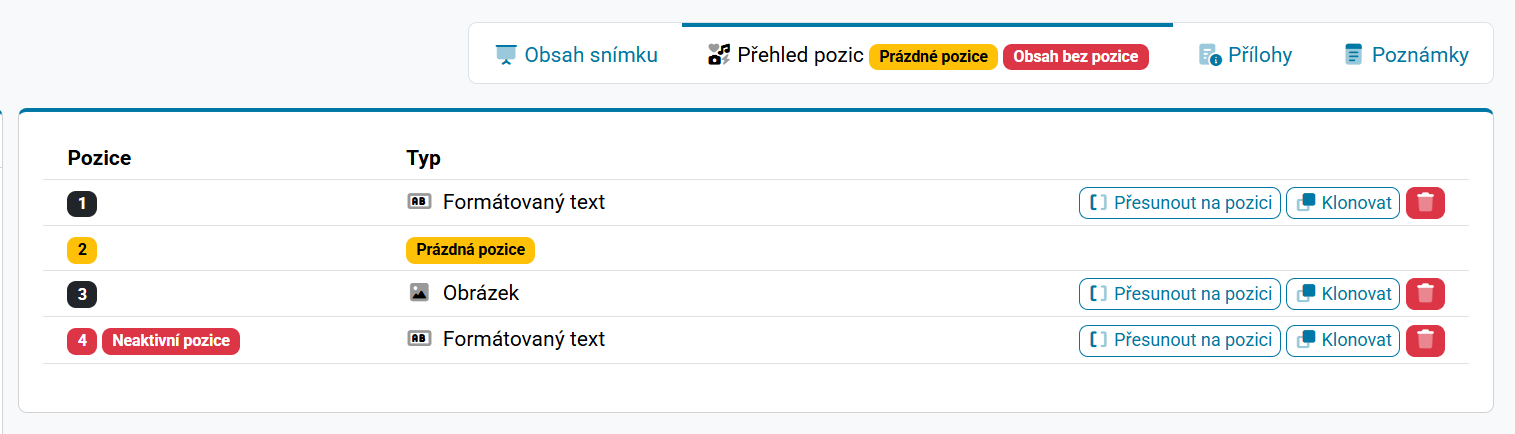This screenshot has width=1515, height=434.
Task: Move the position 3 Obrázek to another position
Action: [1180, 294]
